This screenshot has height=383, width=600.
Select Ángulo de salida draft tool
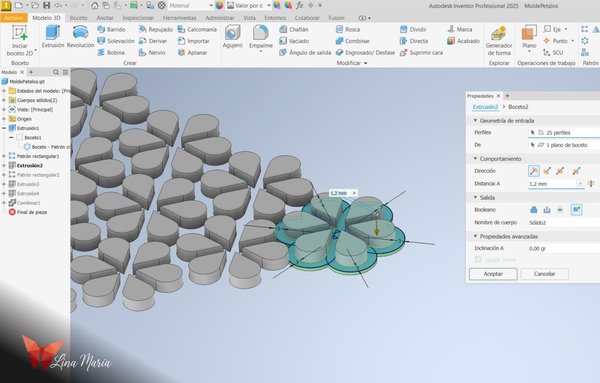[x=305, y=52]
